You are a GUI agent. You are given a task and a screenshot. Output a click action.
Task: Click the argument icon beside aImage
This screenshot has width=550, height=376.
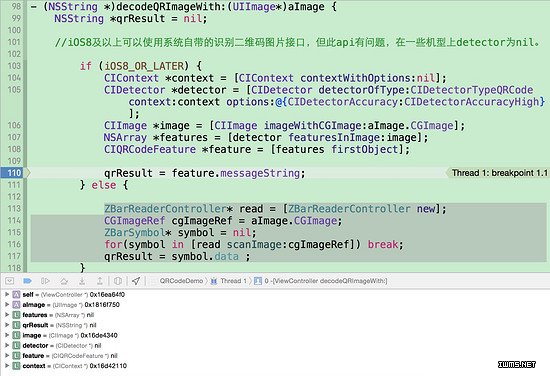pyautogui.click(x=16, y=304)
